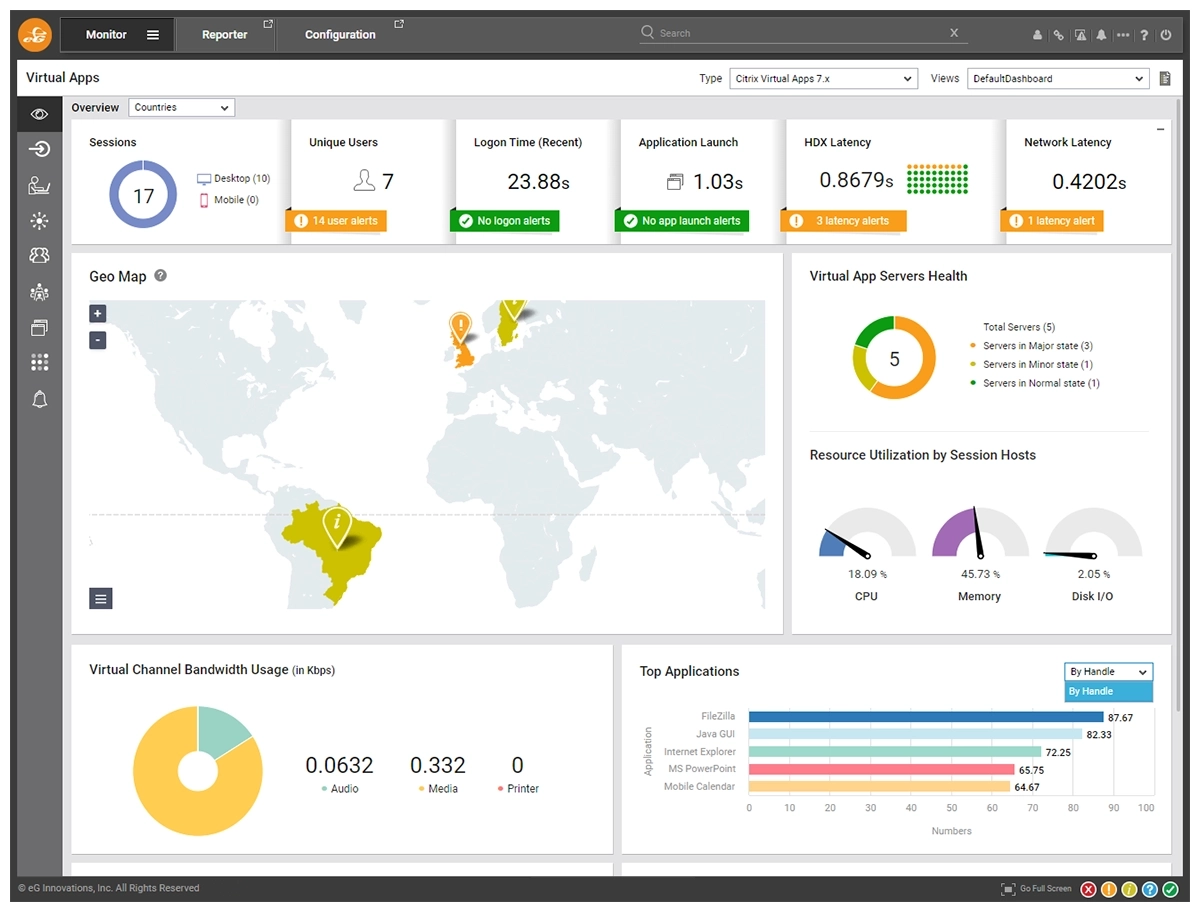Image resolution: width=1200 pixels, height=912 pixels.
Task: Open the 1 latency alert badge
Action: [1051, 221]
